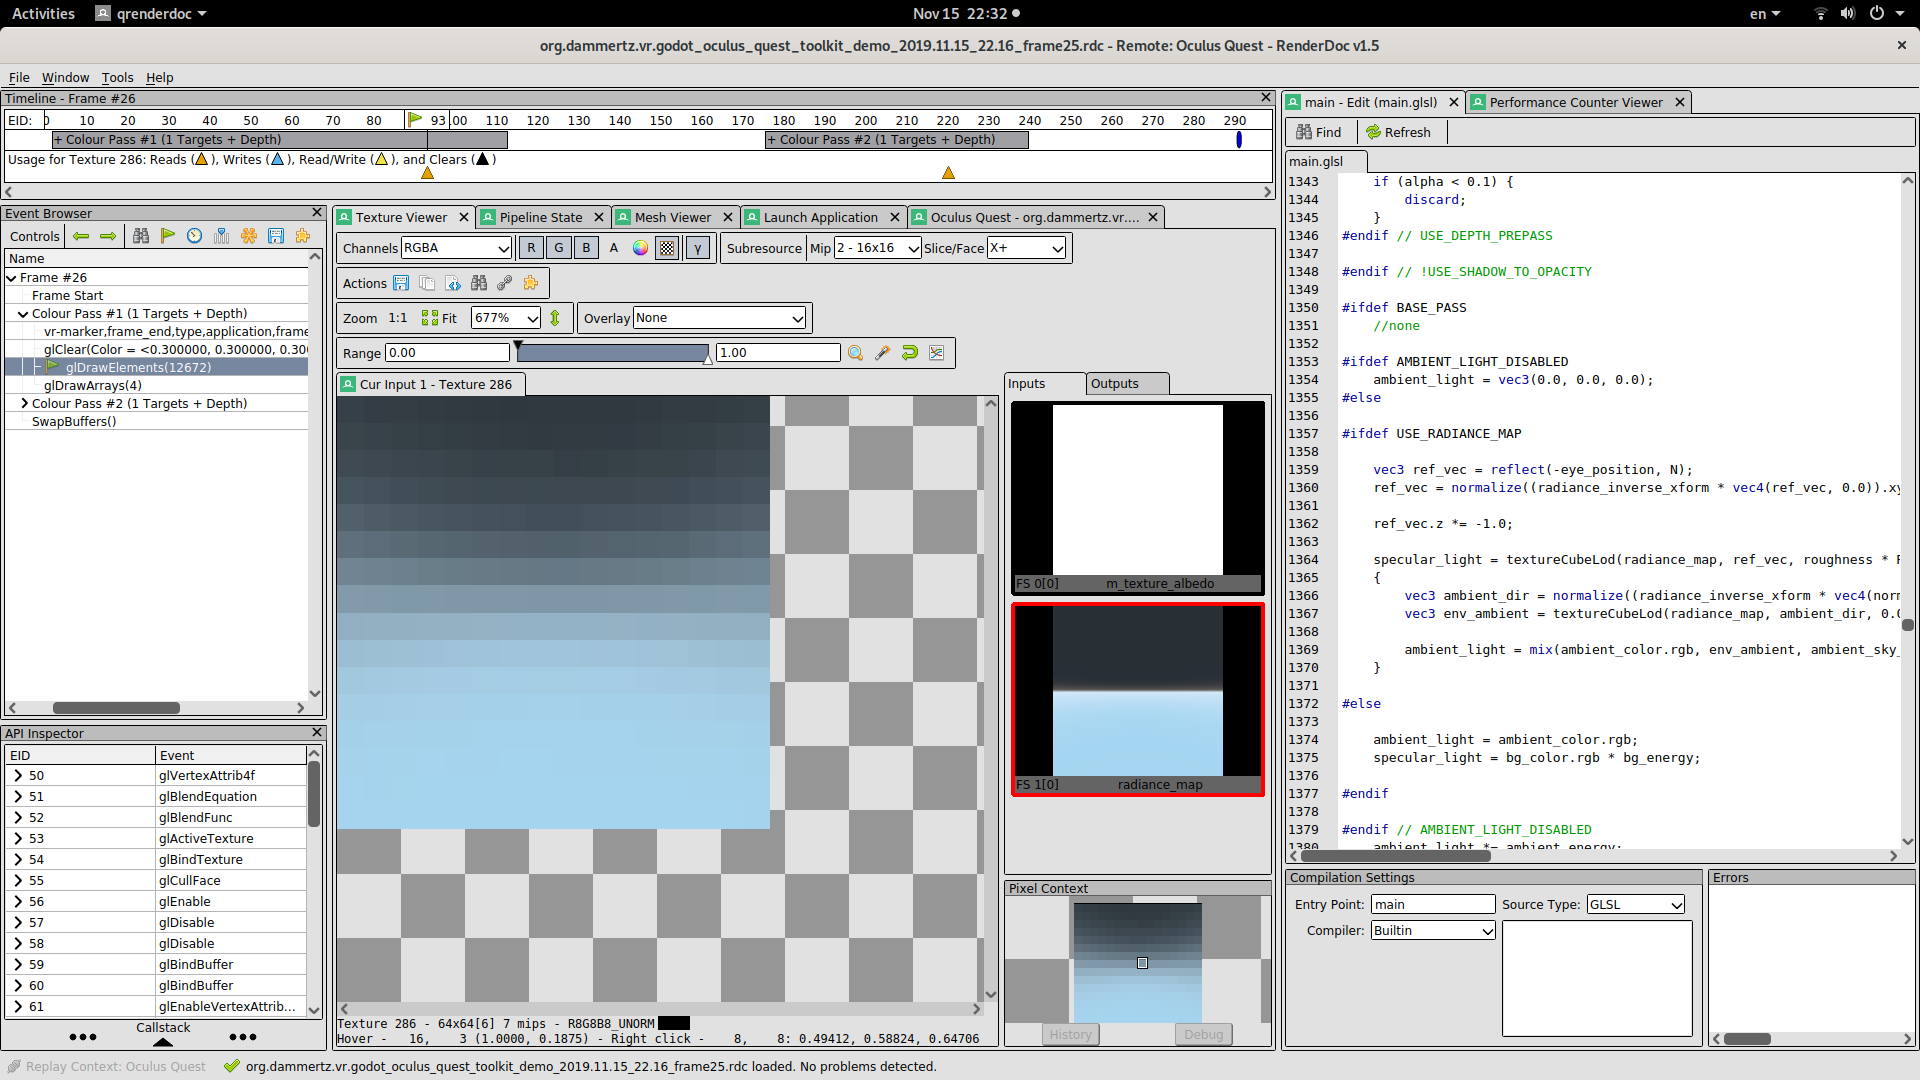Screen dimensions: 1920x1080
Task: Open the Channels RGBA dropdown
Action: [x=456, y=248]
